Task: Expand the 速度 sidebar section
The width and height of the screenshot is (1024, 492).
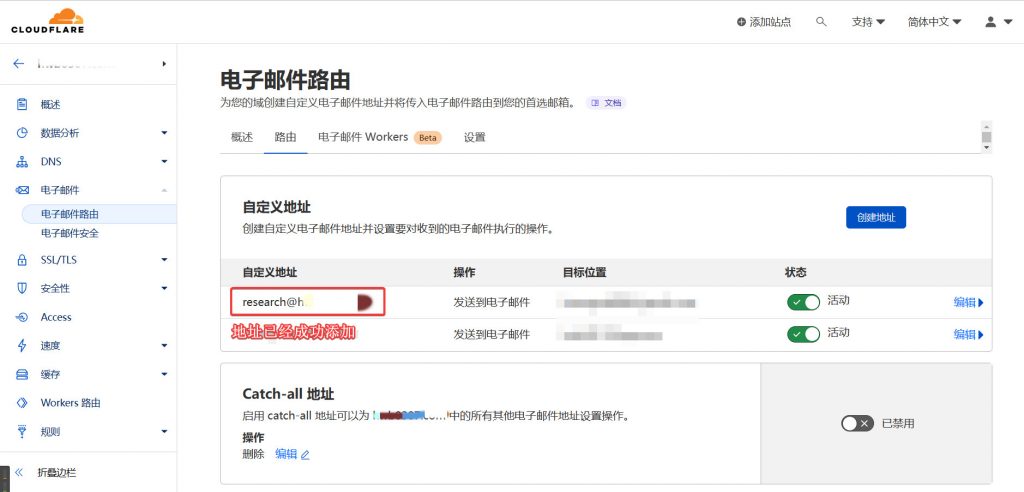Action: (x=164, y=346)
